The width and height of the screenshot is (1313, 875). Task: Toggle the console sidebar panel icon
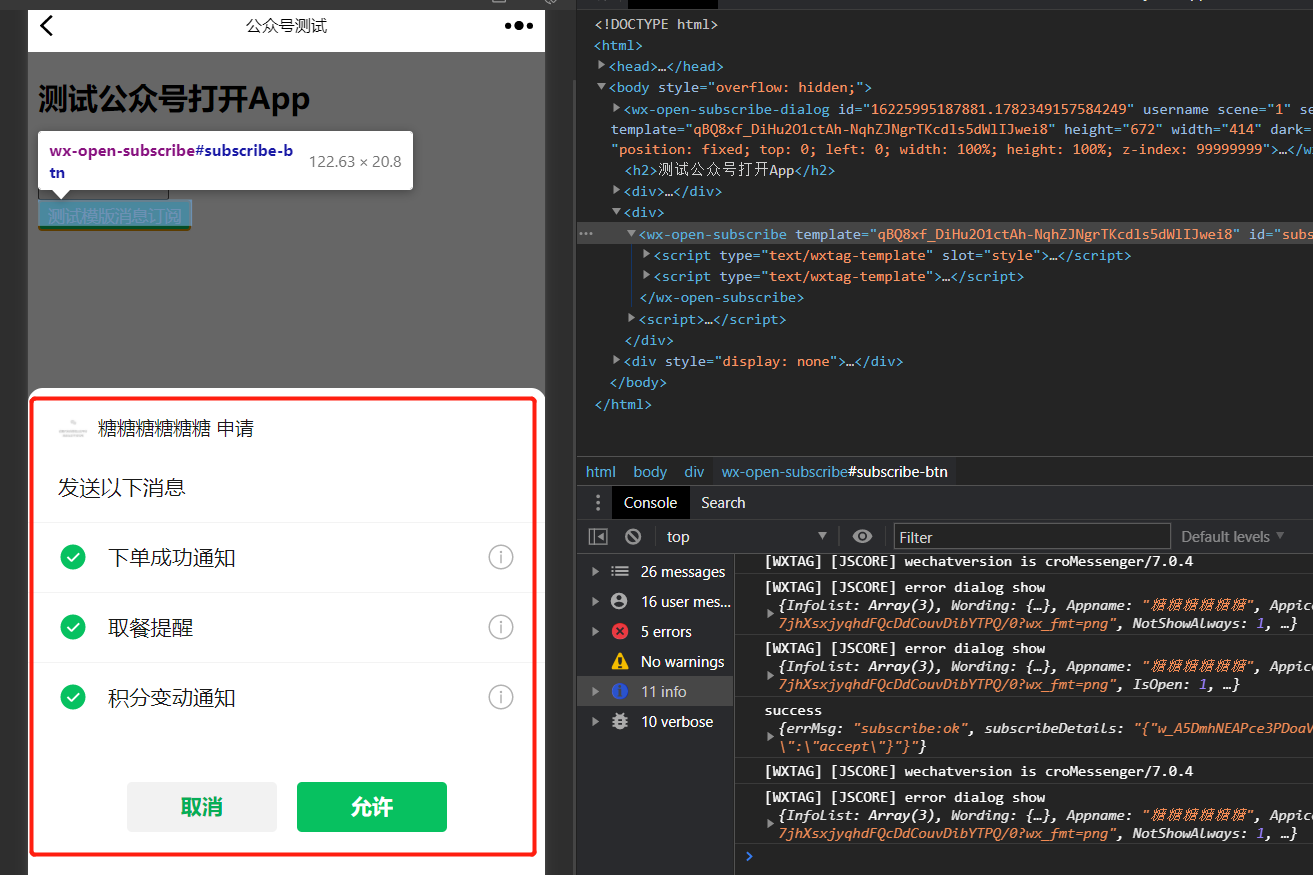point(598,537)
